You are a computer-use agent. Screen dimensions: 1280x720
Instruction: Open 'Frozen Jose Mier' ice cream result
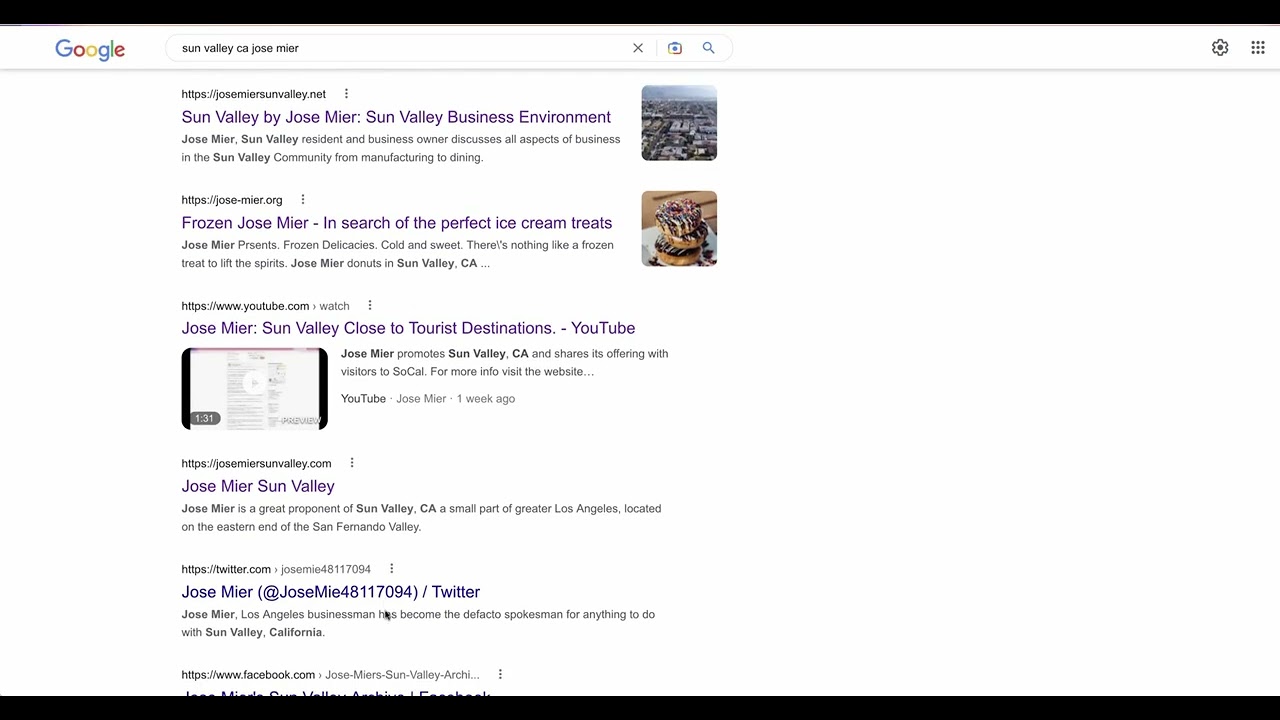[397, 223]
